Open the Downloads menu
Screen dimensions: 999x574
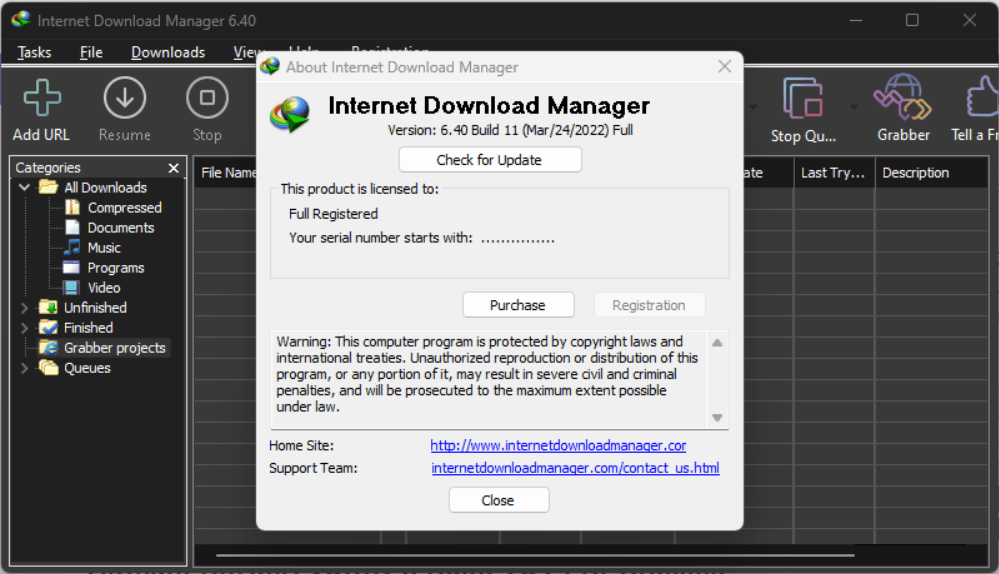(168, 52)
